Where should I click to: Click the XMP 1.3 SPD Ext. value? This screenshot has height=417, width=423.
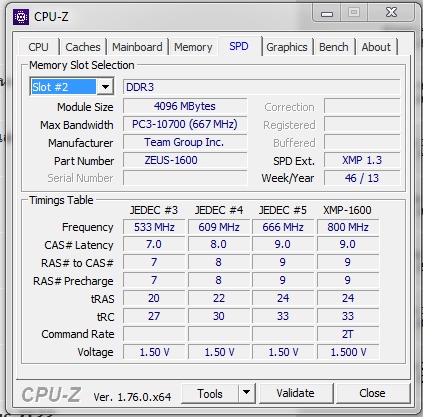tap(362, 160)
